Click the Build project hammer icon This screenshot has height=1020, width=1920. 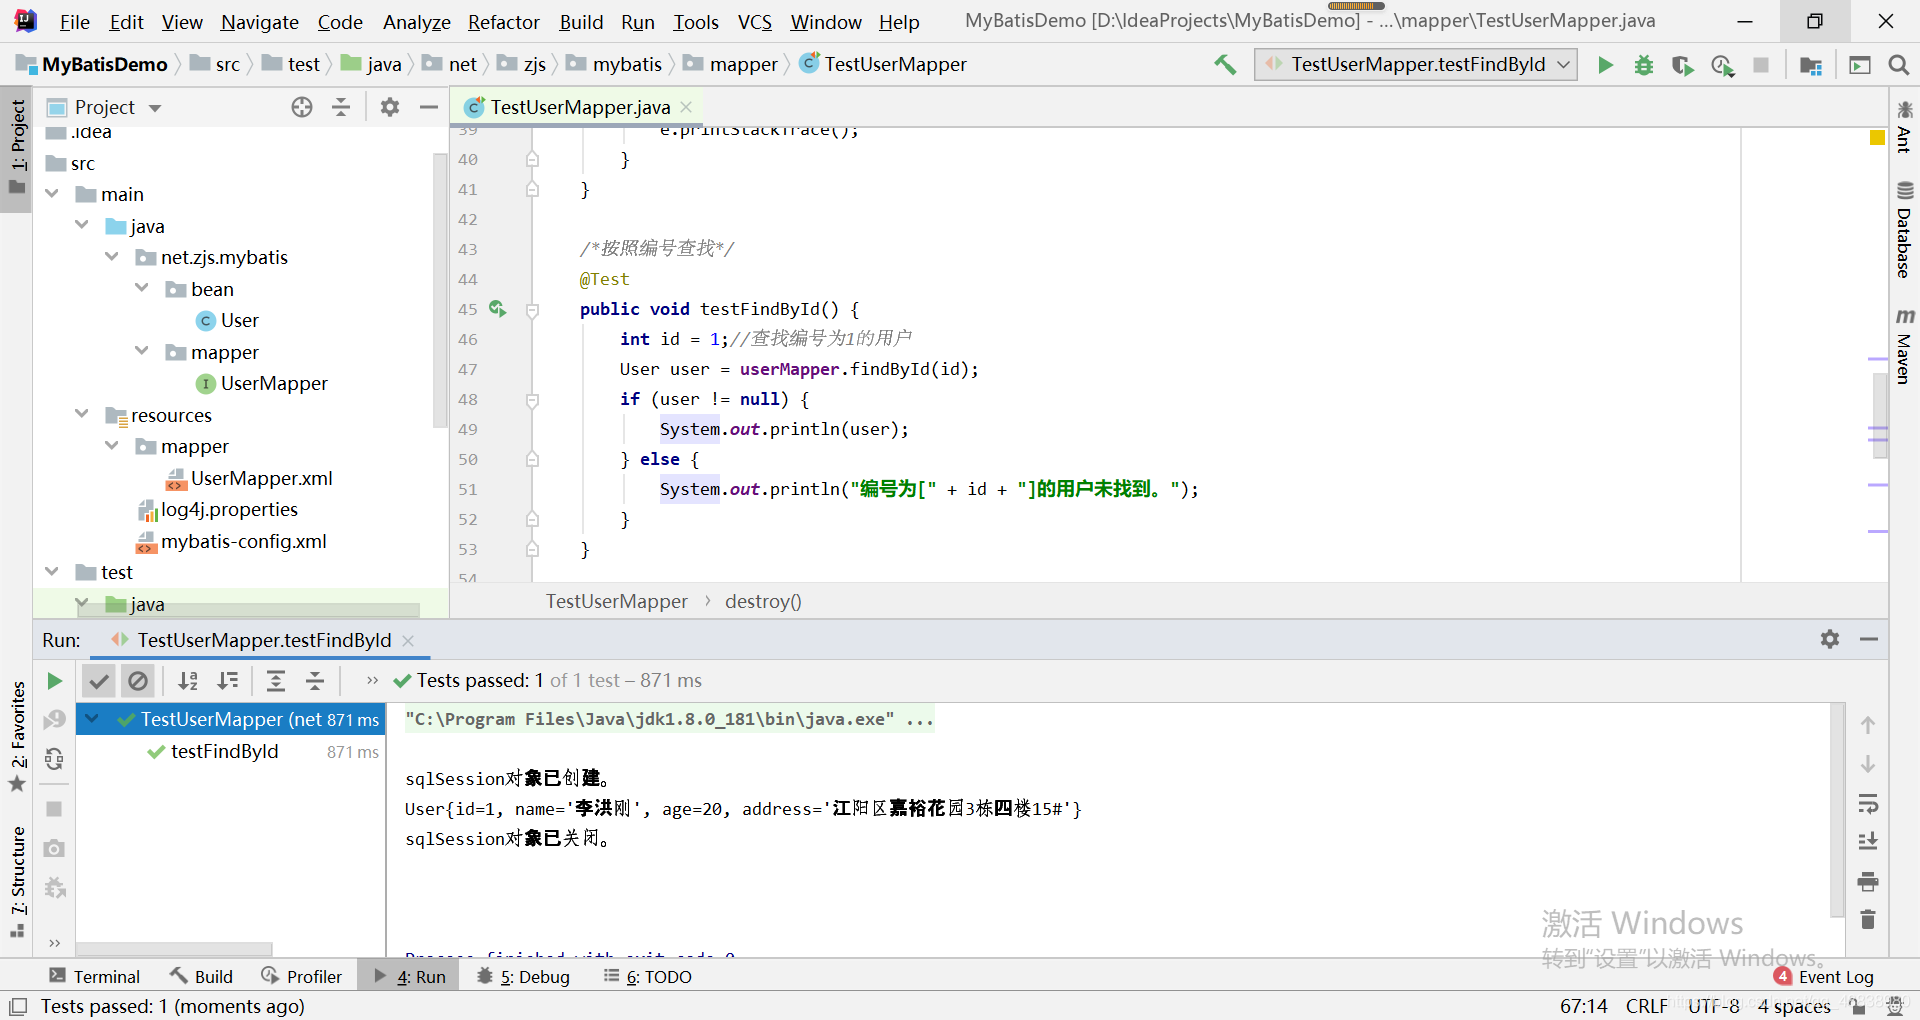(x=1225, y=65)
